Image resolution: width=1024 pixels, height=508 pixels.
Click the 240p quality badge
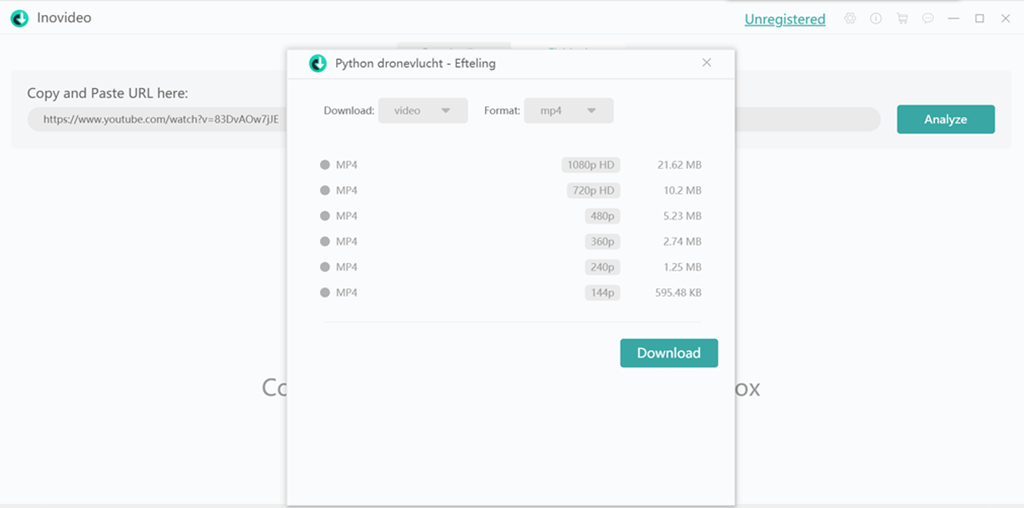602,267
